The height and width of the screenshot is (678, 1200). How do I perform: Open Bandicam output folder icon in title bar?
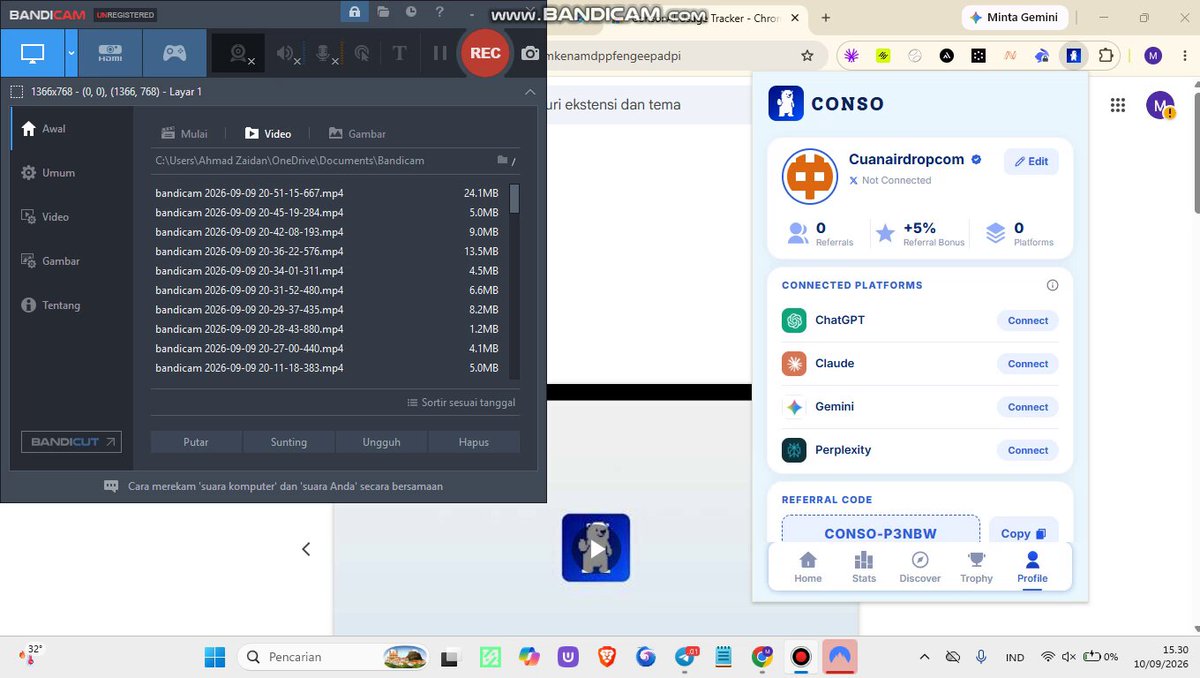(383, 12)
